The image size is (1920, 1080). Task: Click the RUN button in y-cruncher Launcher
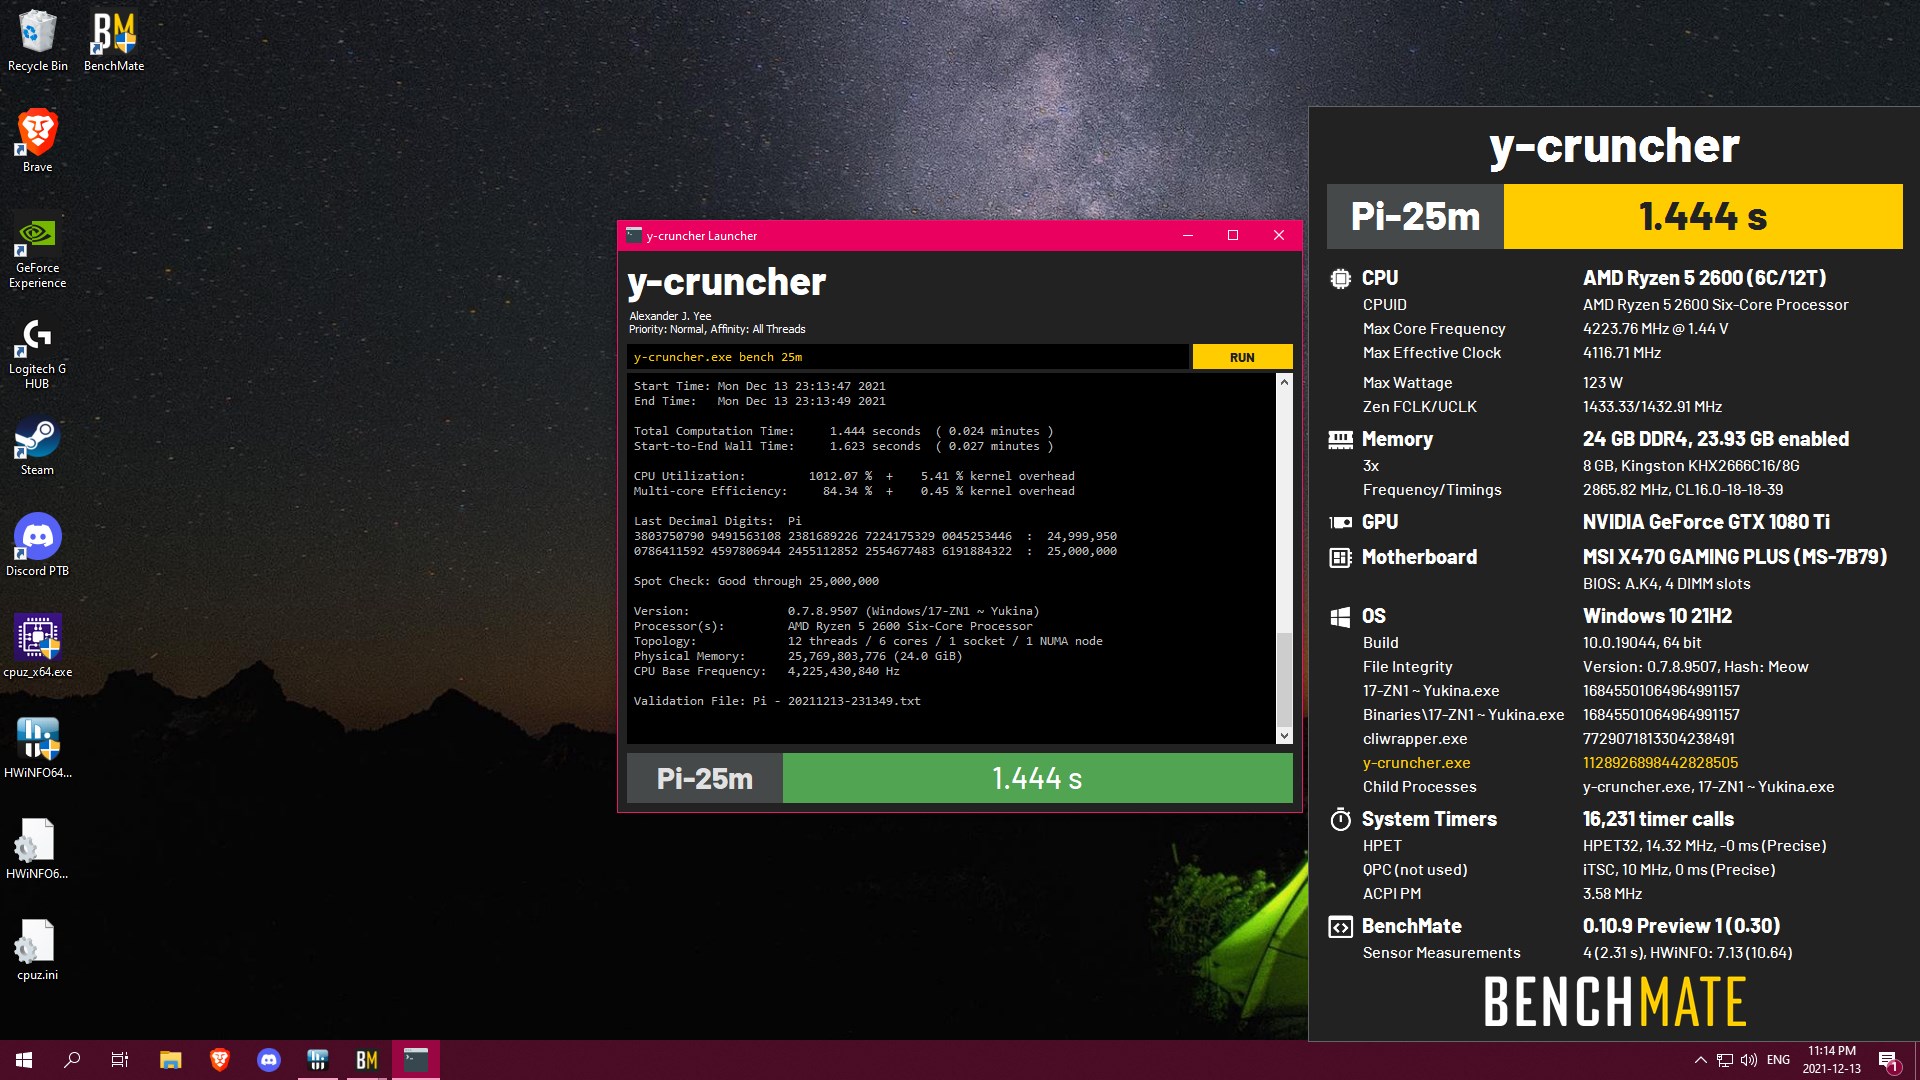click(x=1242, y=357)
